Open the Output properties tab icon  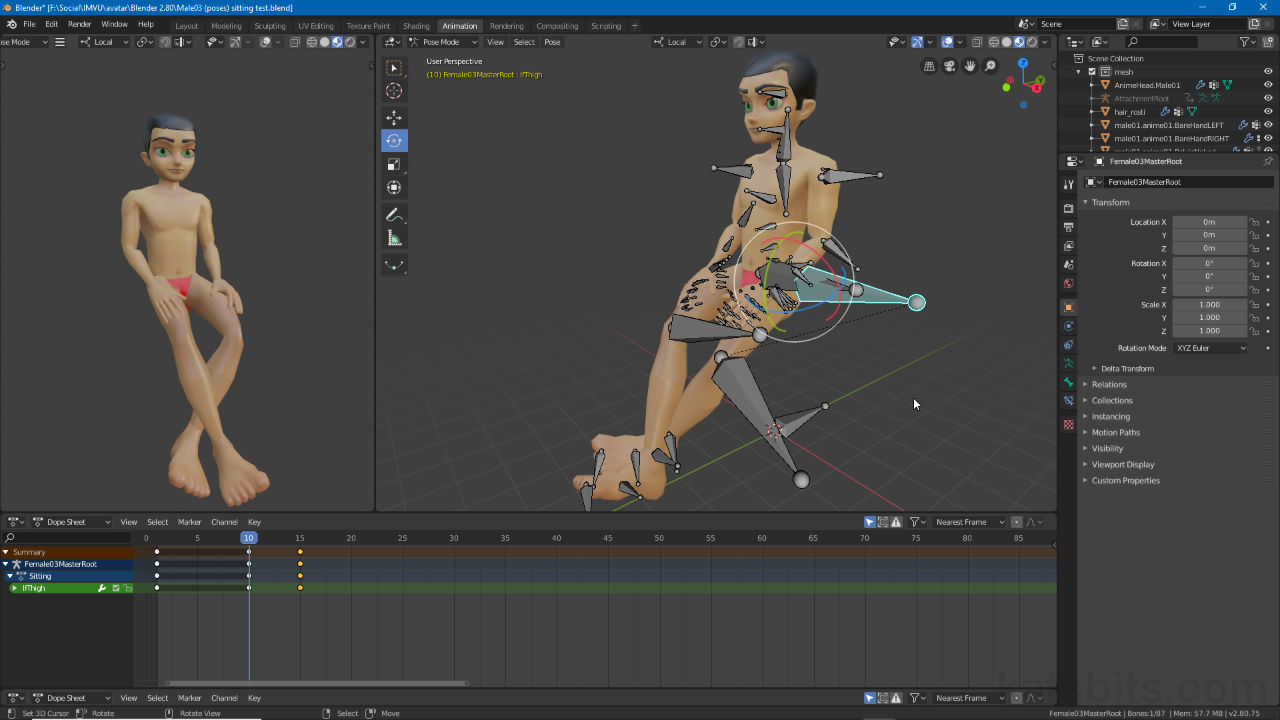click(1068, 227)
